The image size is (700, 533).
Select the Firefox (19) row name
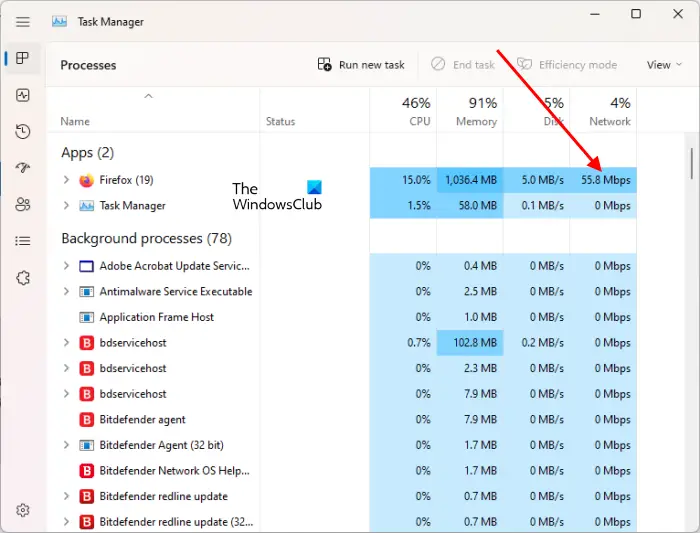126,180
